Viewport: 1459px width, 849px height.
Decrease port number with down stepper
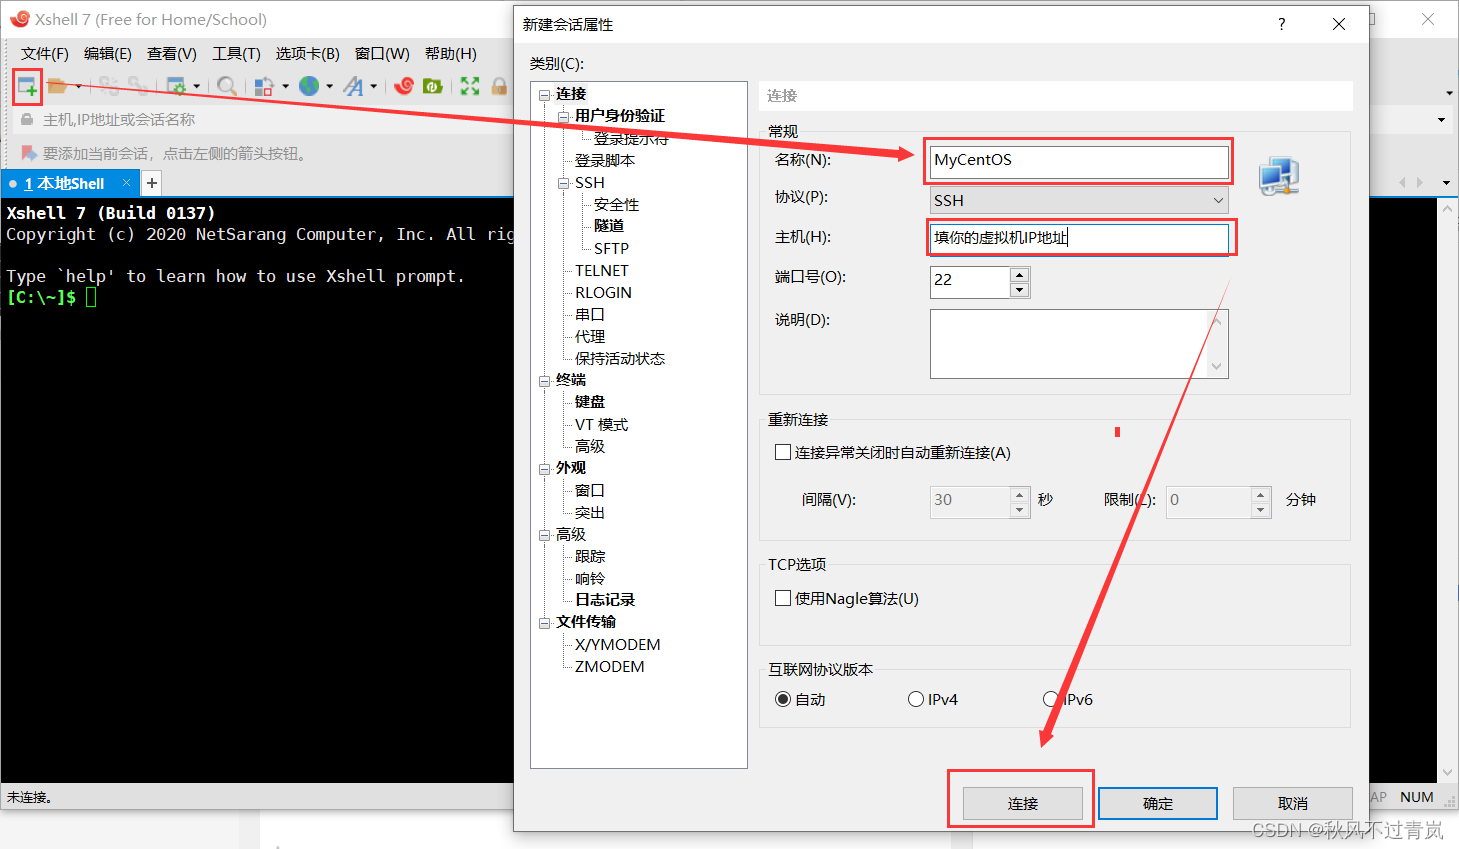[x=1019, y=290]
